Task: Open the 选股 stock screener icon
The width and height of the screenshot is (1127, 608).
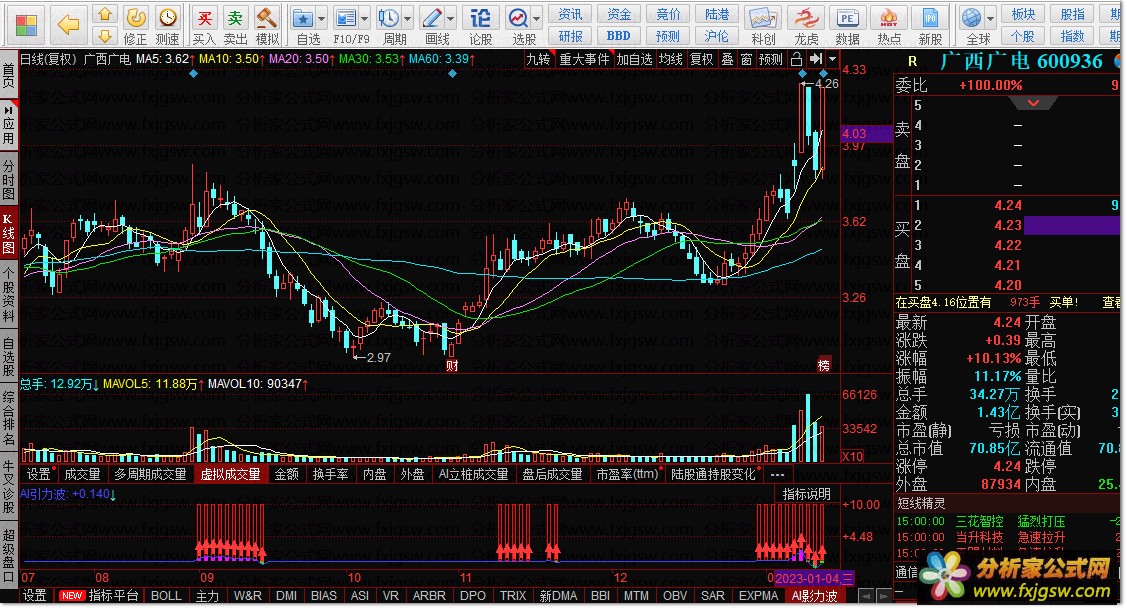Action: [518, 18]
